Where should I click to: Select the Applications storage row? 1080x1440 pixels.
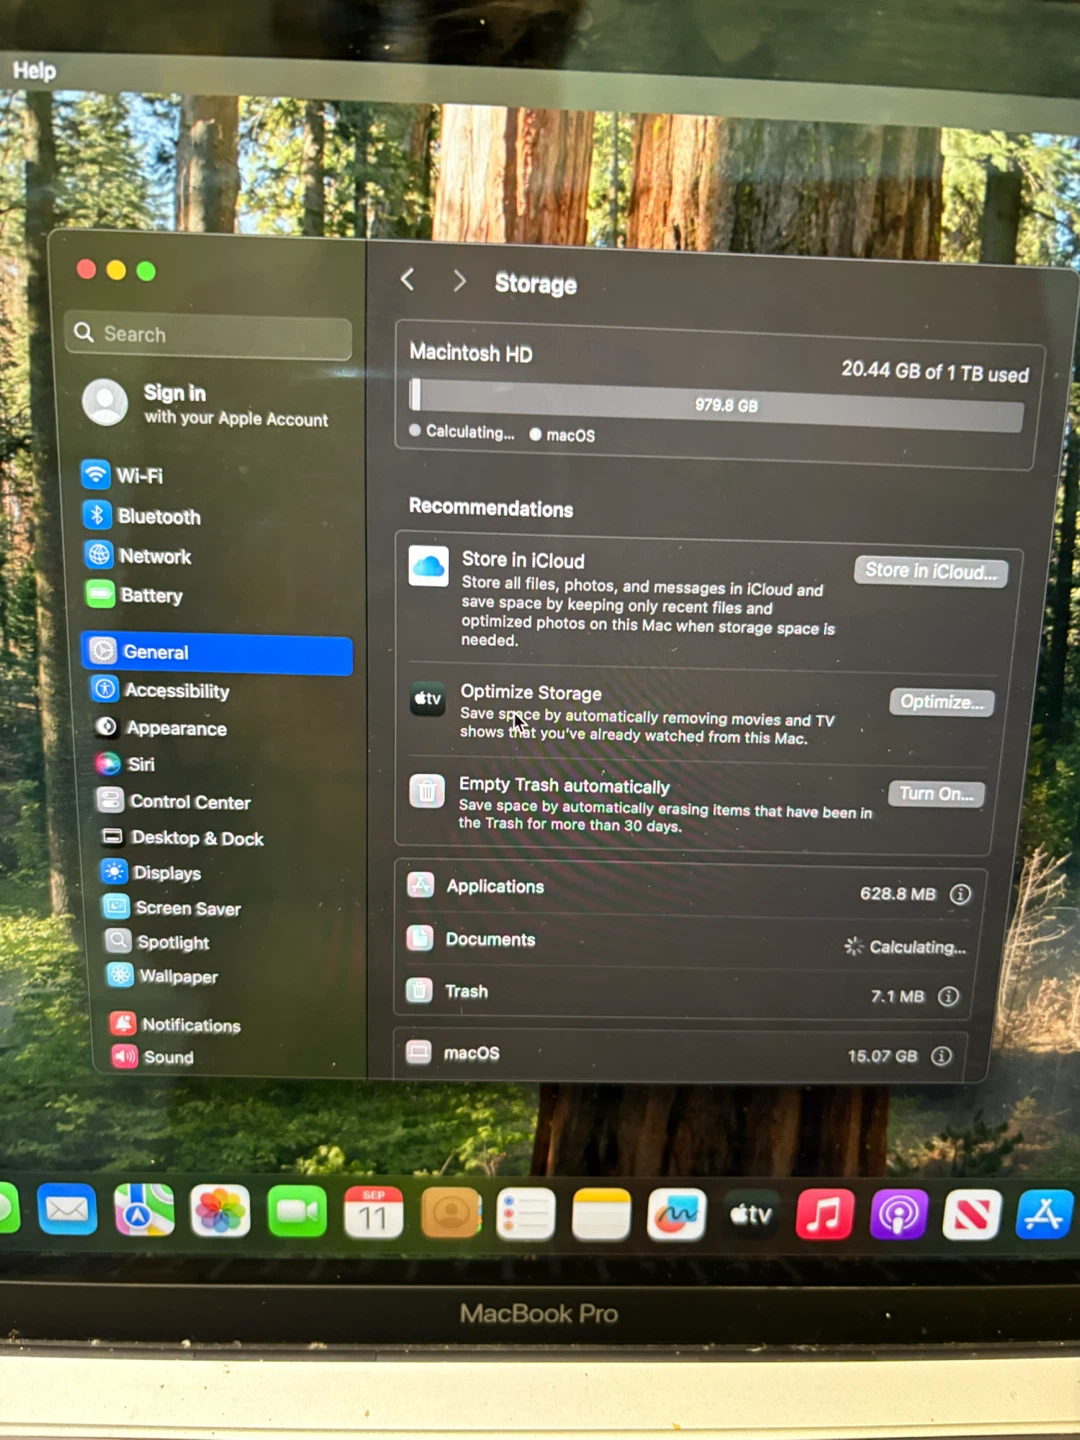[688, 888]
